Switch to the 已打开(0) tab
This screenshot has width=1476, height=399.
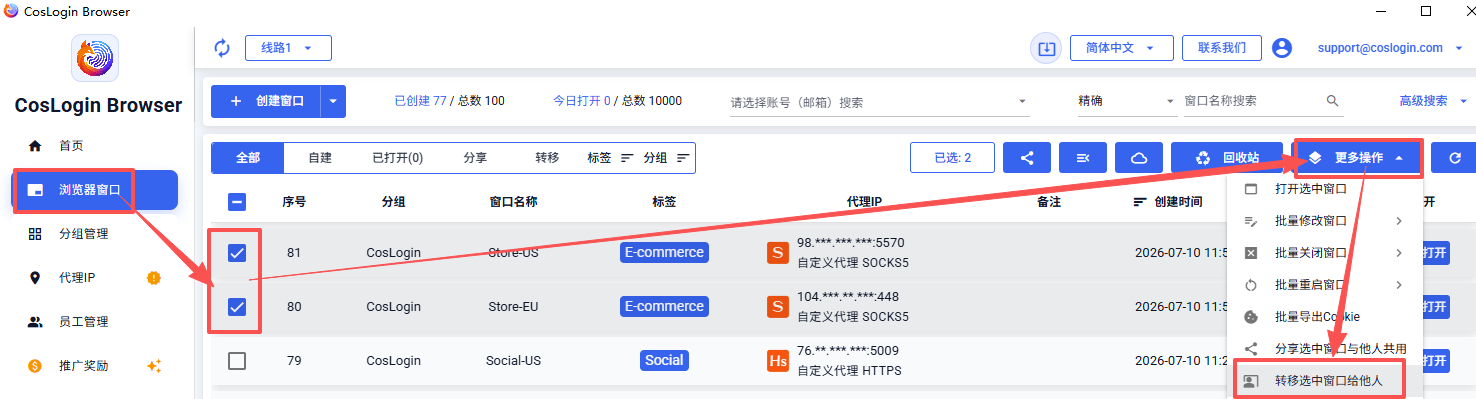point(397,158)
